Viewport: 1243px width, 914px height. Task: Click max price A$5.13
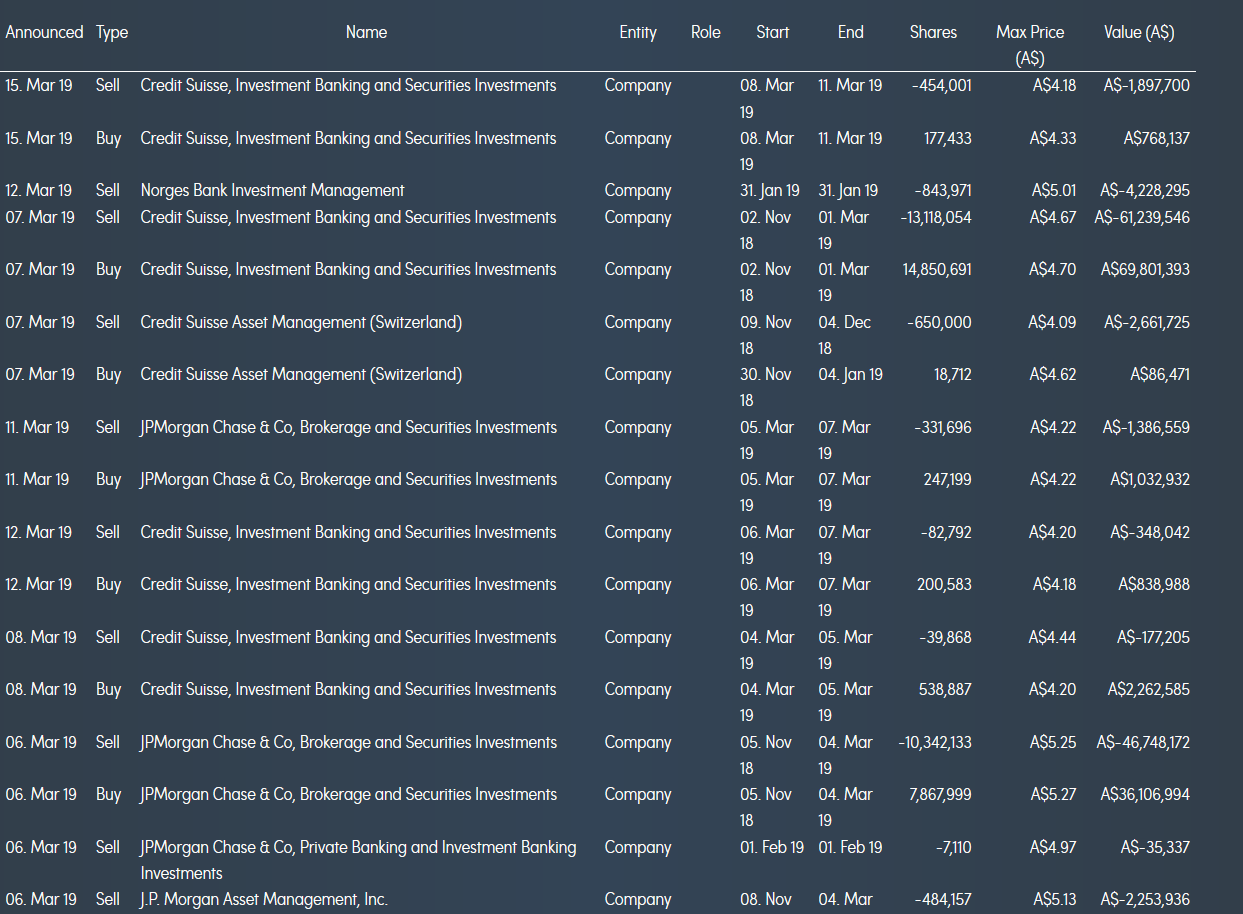coord(1055,899)
